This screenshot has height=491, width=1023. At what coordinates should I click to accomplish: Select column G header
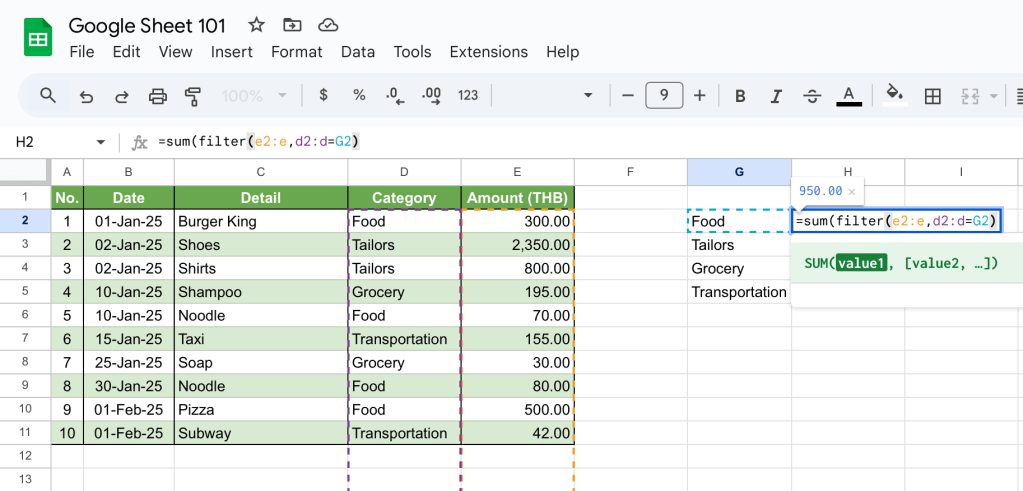click(739, 172)
